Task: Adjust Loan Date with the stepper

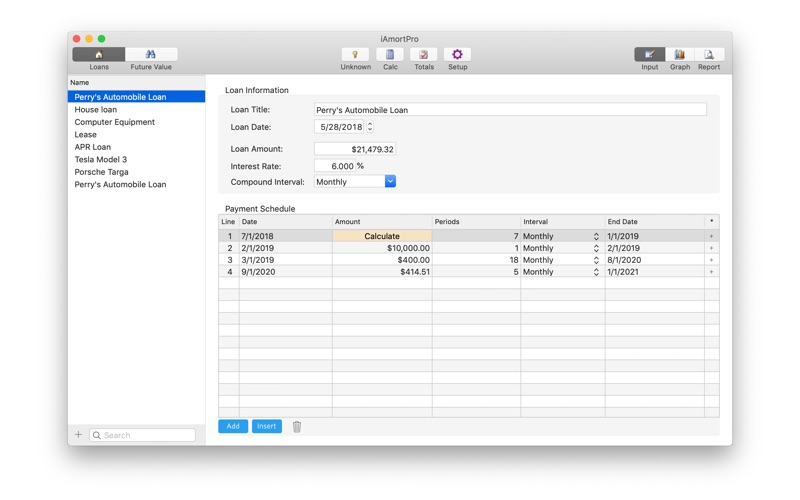Action: [370, 127]
